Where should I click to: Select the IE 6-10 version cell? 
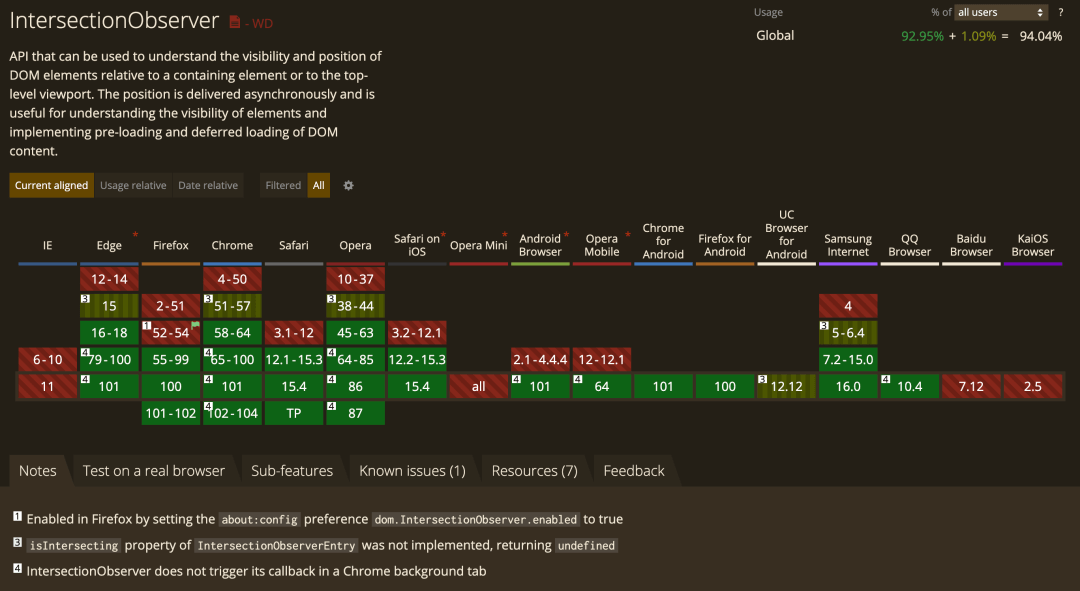[48, 360]
